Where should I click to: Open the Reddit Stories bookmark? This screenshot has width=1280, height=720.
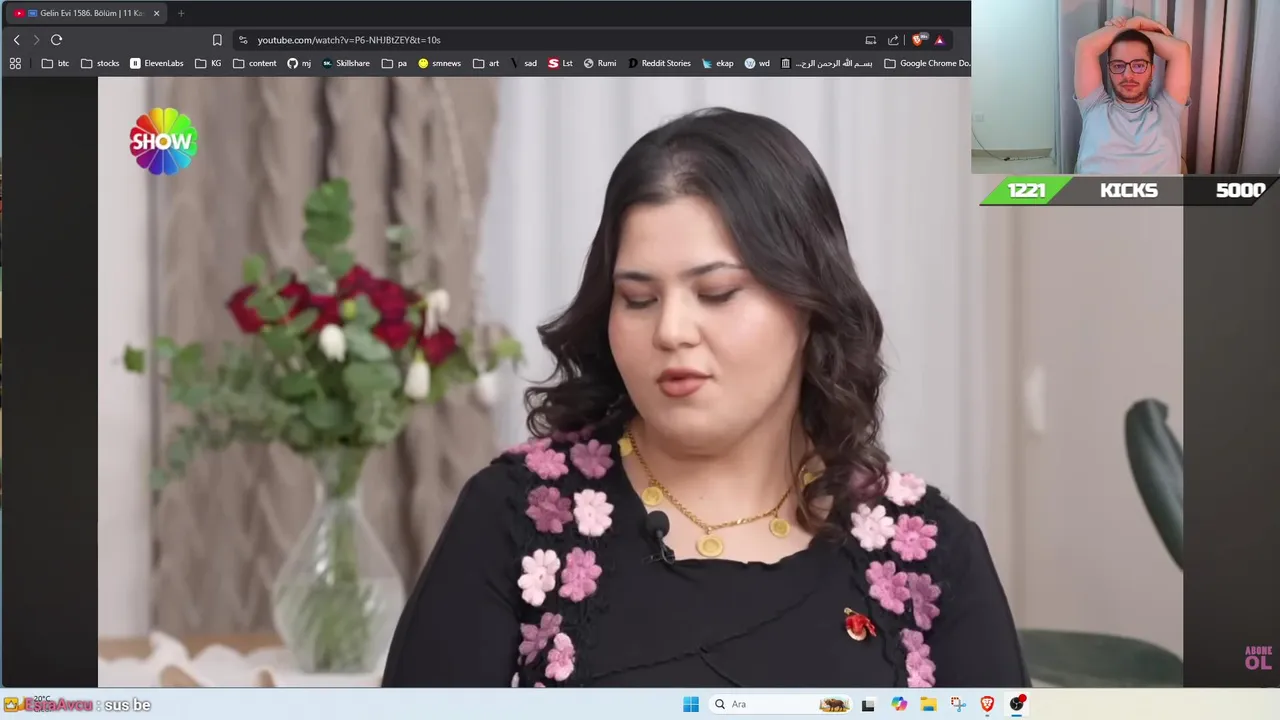pos(659,63)
